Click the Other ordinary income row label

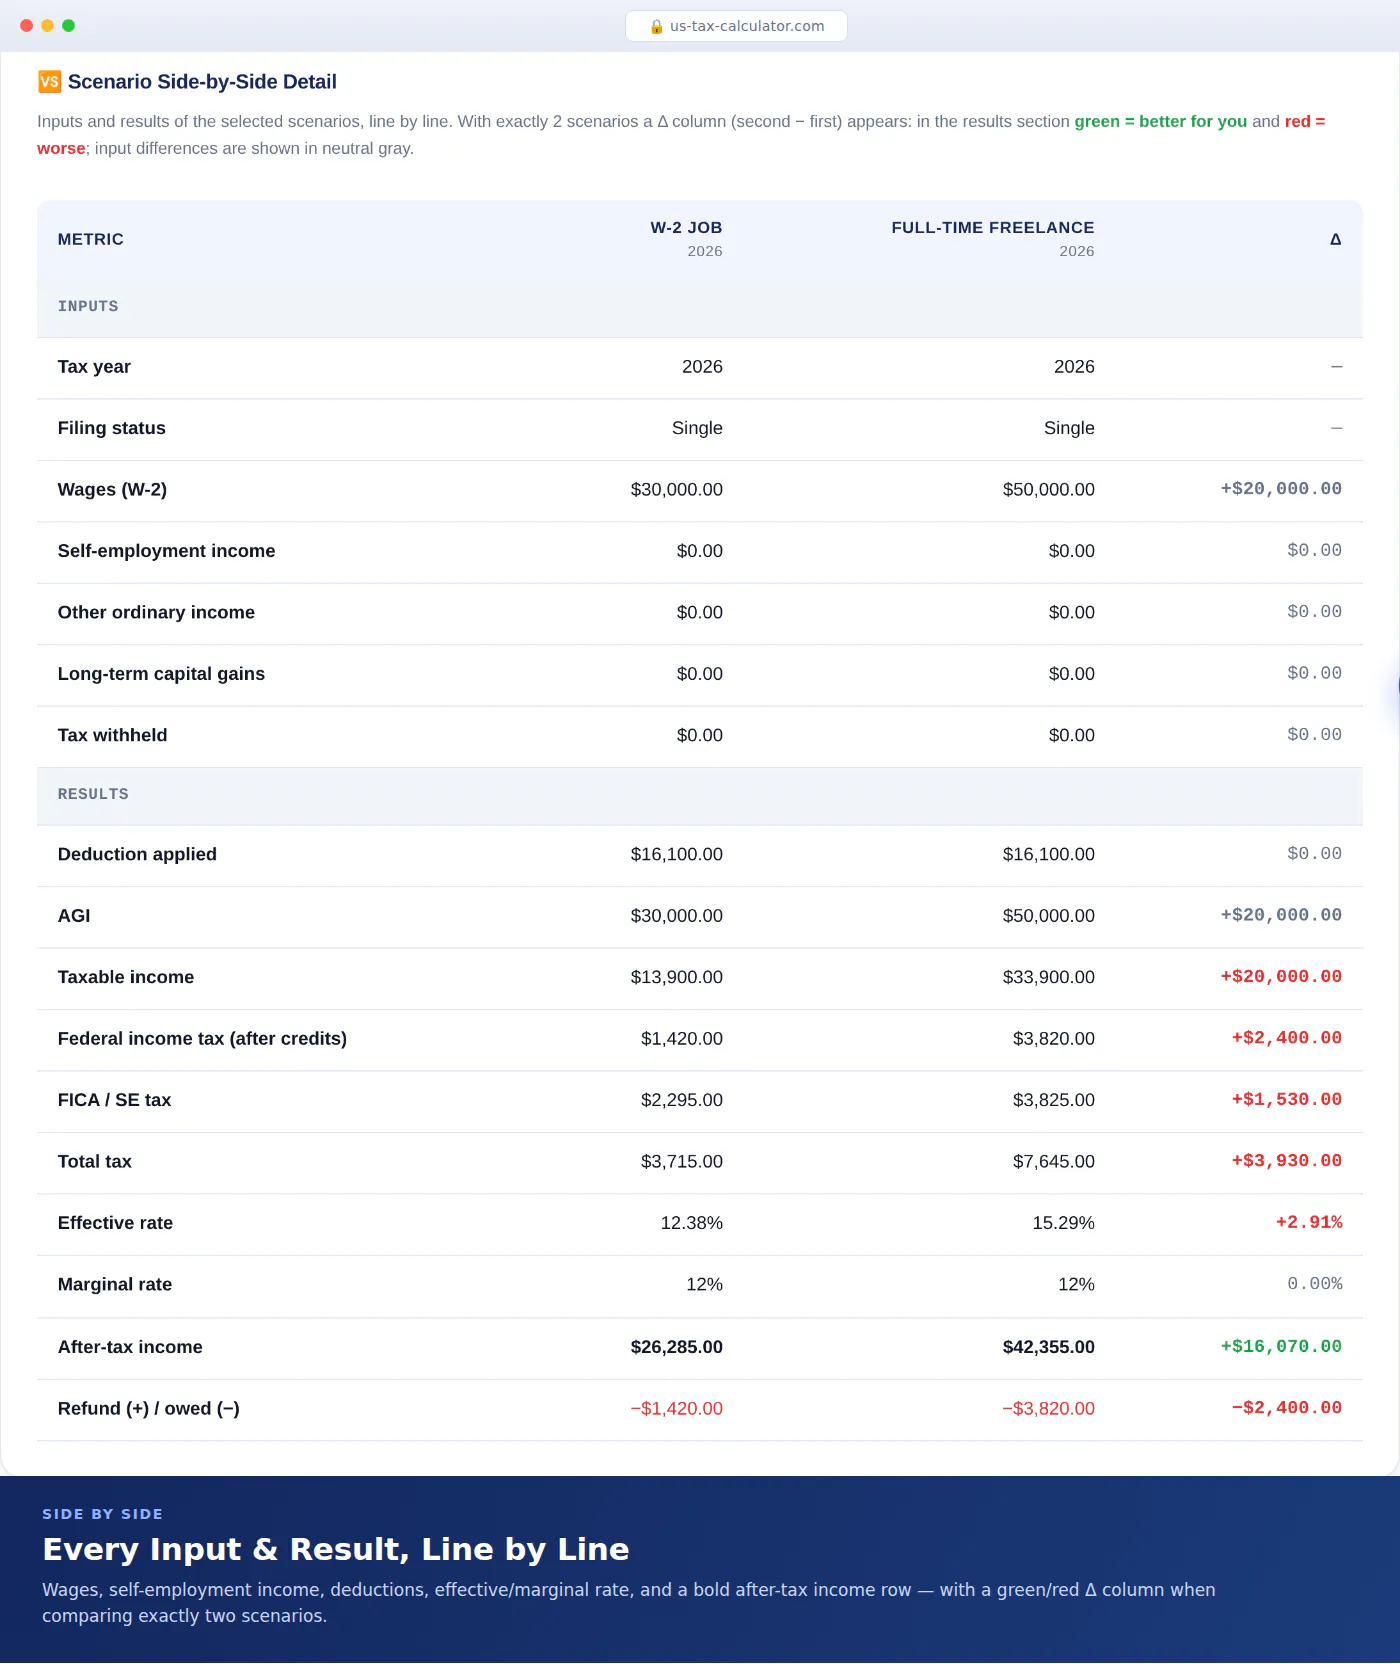pos(156,612)
